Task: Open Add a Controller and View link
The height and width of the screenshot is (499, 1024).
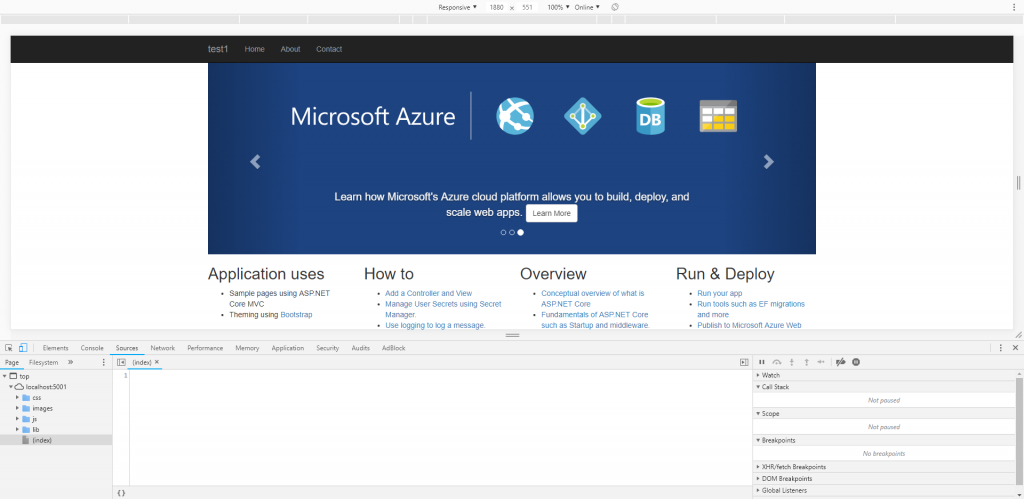Action: pos(428,293)
